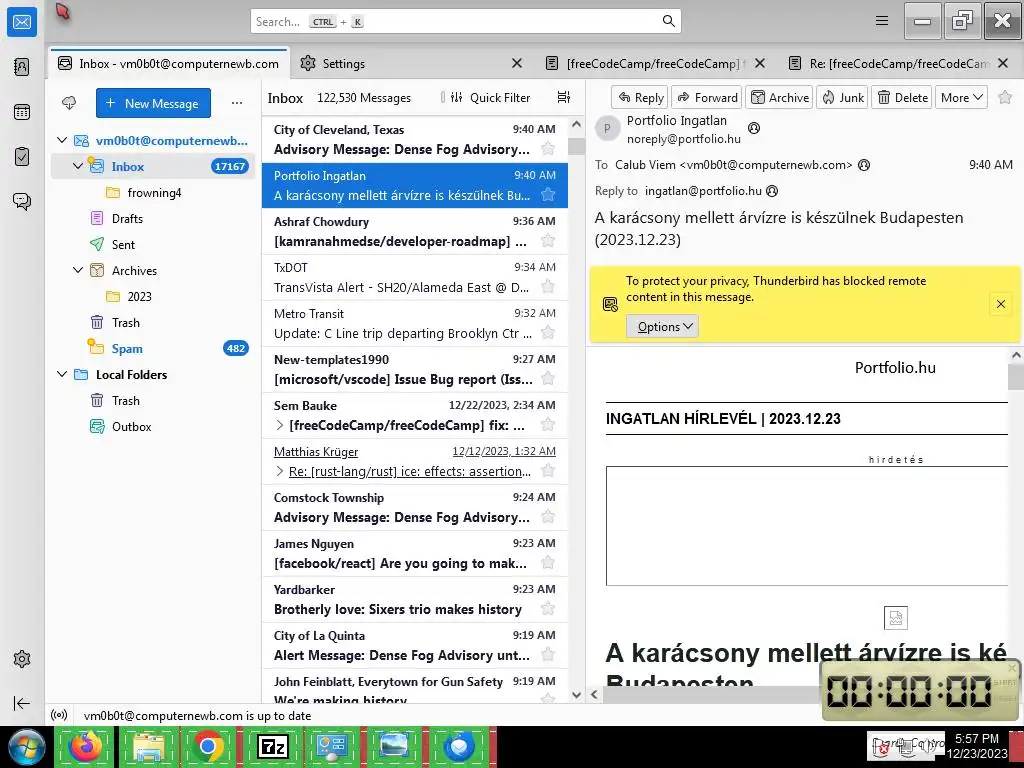The width and height of the screenshot is (1024, 768).
Task: Click the New Message button
Action: point(153,103)
